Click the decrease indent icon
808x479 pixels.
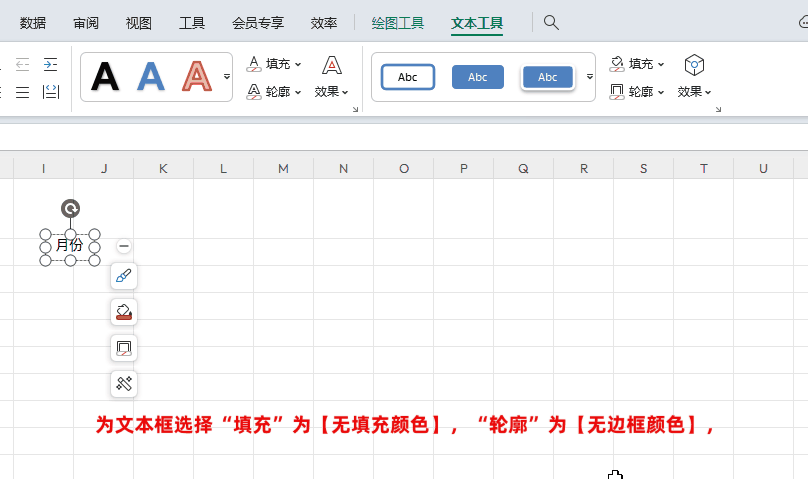click(22, 64)
